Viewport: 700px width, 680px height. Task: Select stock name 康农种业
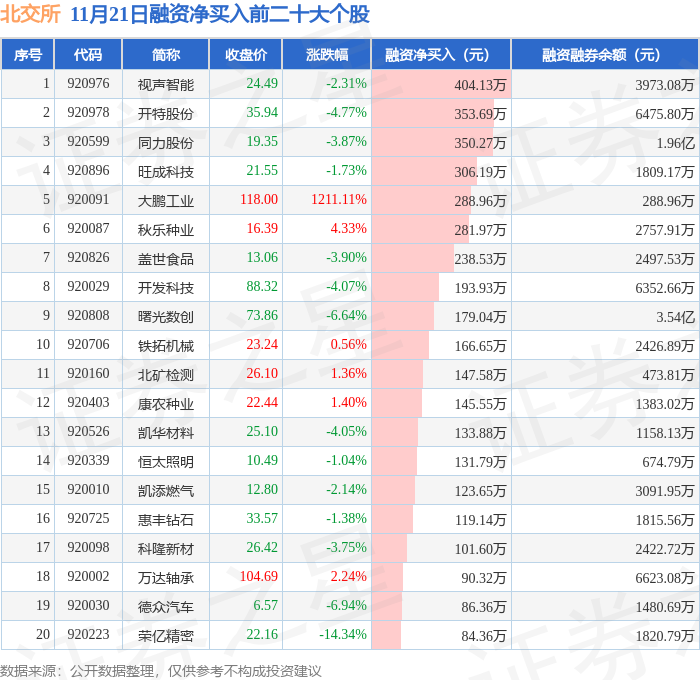point(166,404)
